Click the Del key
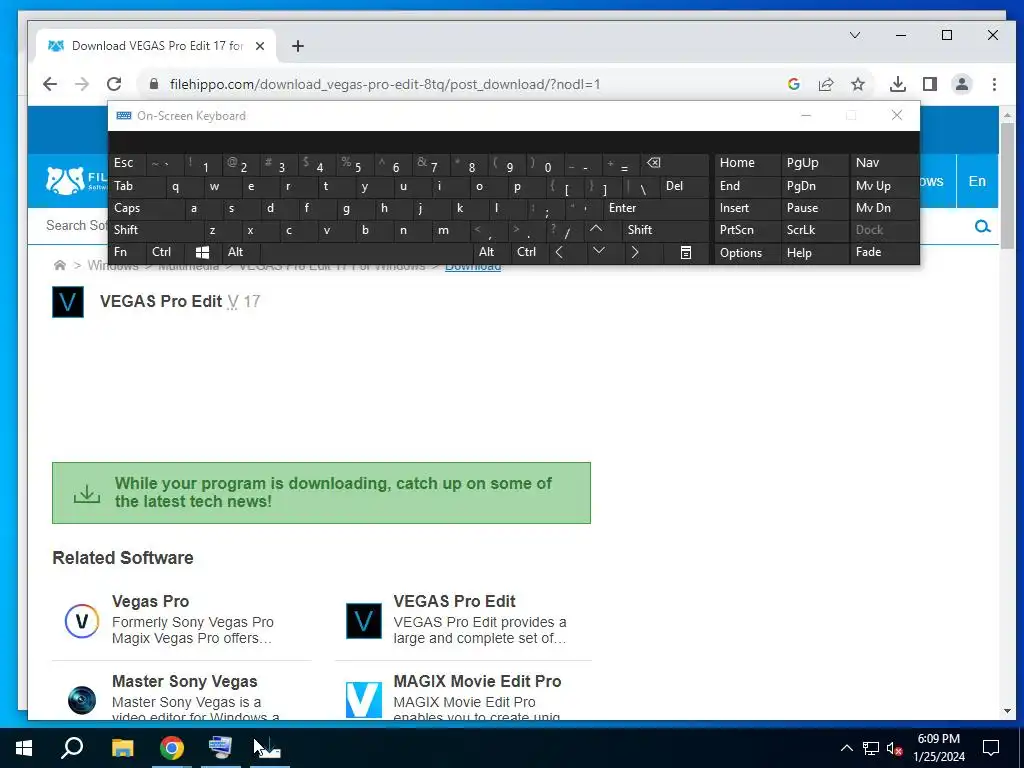 pyautogui.click(x=685, y=186)
